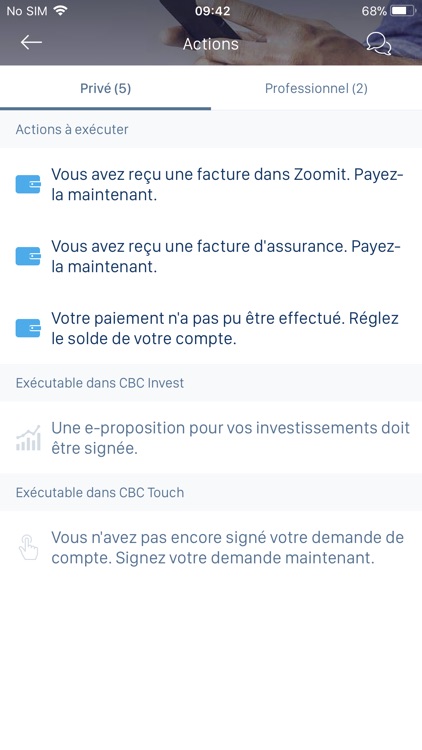Tap wallet icon beside Zoomit invoice
Image resolution: width=422 pixels, height=750 pixels.
28,185
